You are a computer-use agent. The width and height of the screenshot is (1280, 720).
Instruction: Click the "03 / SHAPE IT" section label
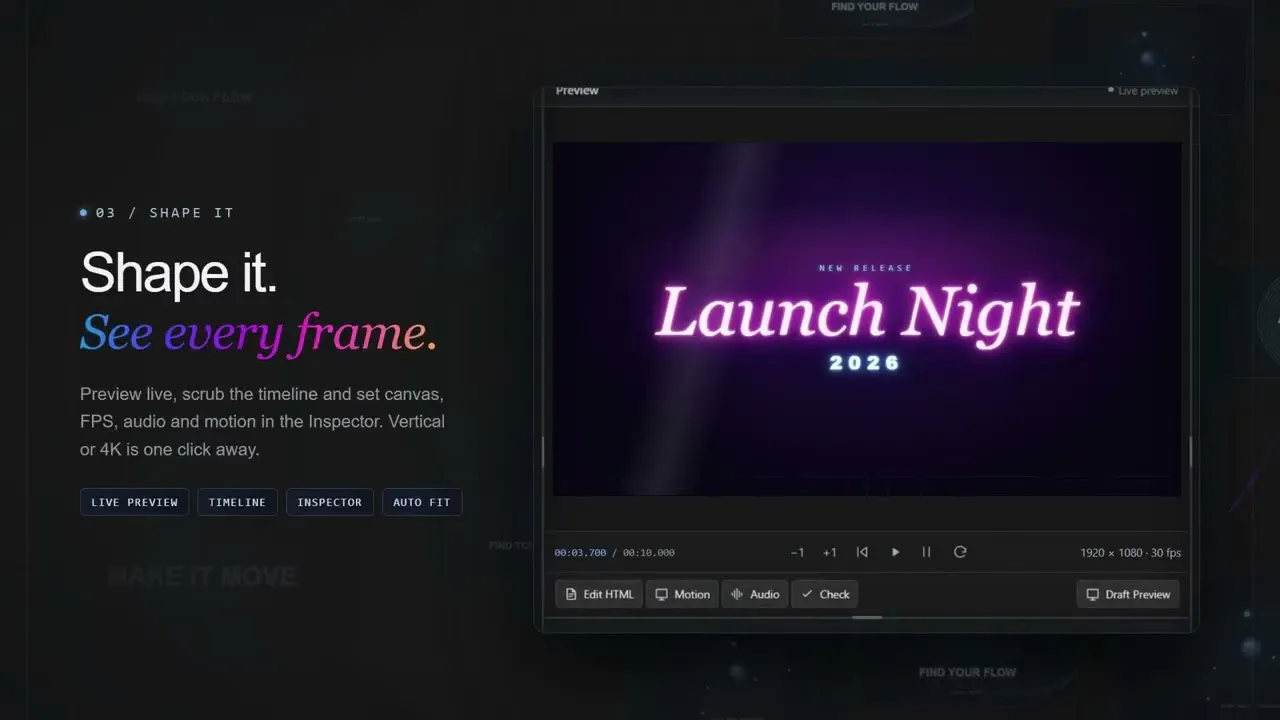click(x=157, y=213)
